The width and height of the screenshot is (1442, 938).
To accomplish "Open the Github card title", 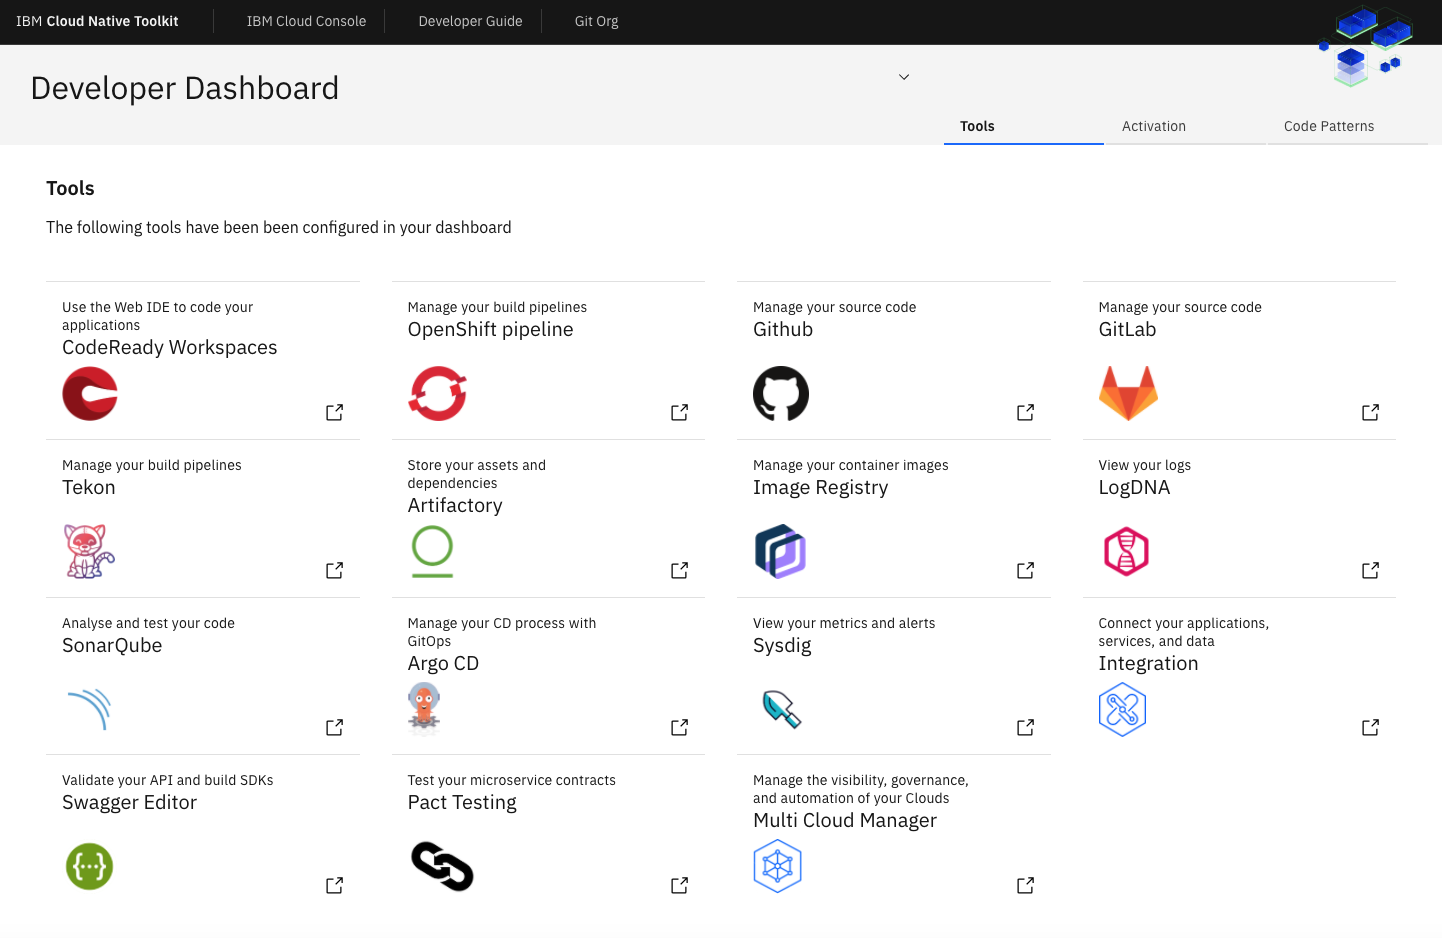I will [x=783, y=329].
